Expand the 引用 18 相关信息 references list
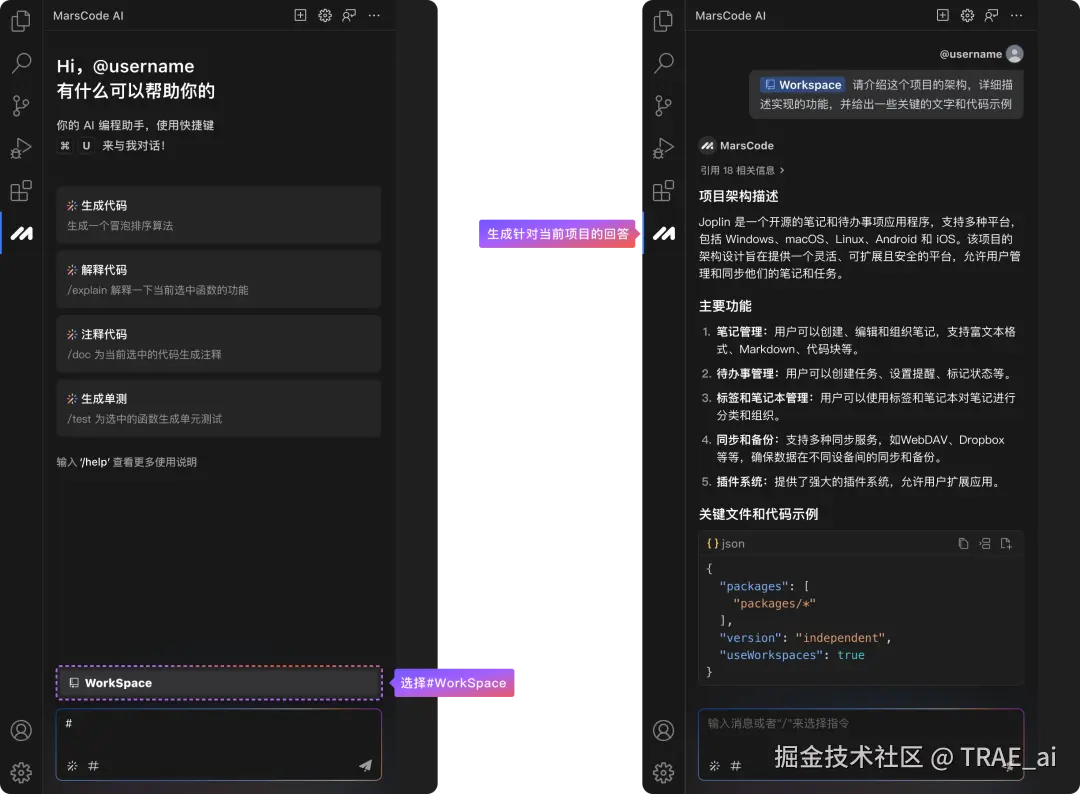The image size is (1080, 794). pyautogui.click(x=744, y=170)
